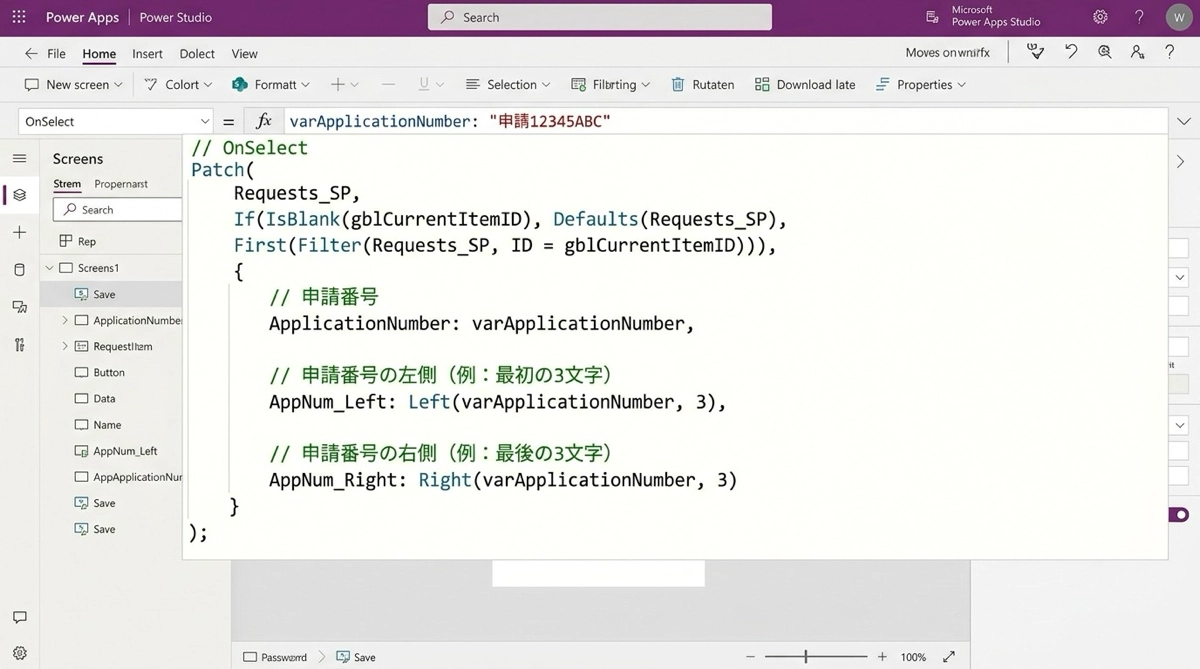Toggle the purple switch in properties pane
Image resolution: width=1200 pixels, height=669 pixels.
1179,514
